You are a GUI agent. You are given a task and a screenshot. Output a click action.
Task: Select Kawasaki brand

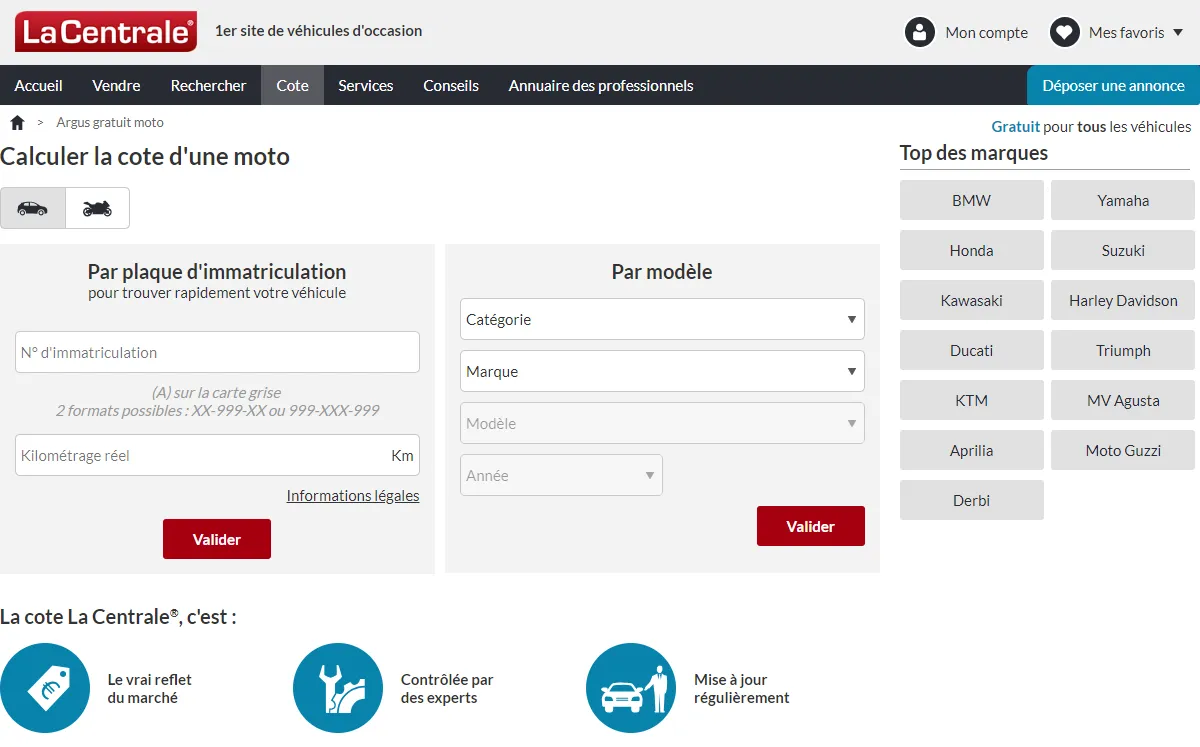972,300
